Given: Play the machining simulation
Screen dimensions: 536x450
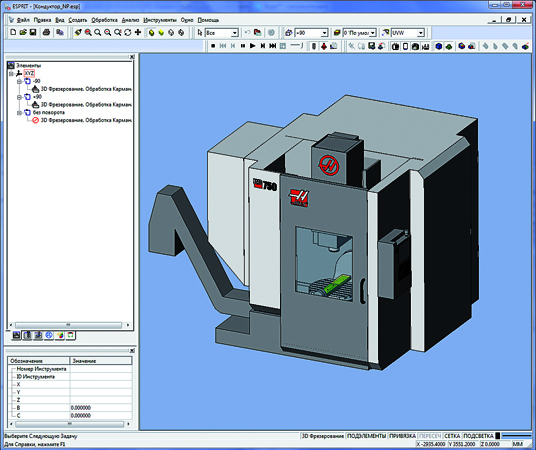Looking at the screenshot, I should (253, 45).
